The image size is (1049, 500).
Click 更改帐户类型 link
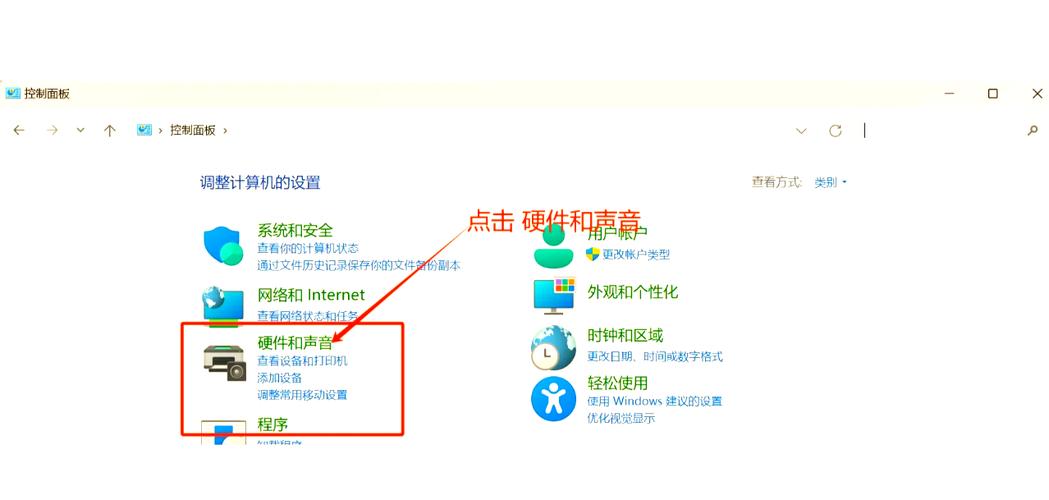(x=636, y=254)
